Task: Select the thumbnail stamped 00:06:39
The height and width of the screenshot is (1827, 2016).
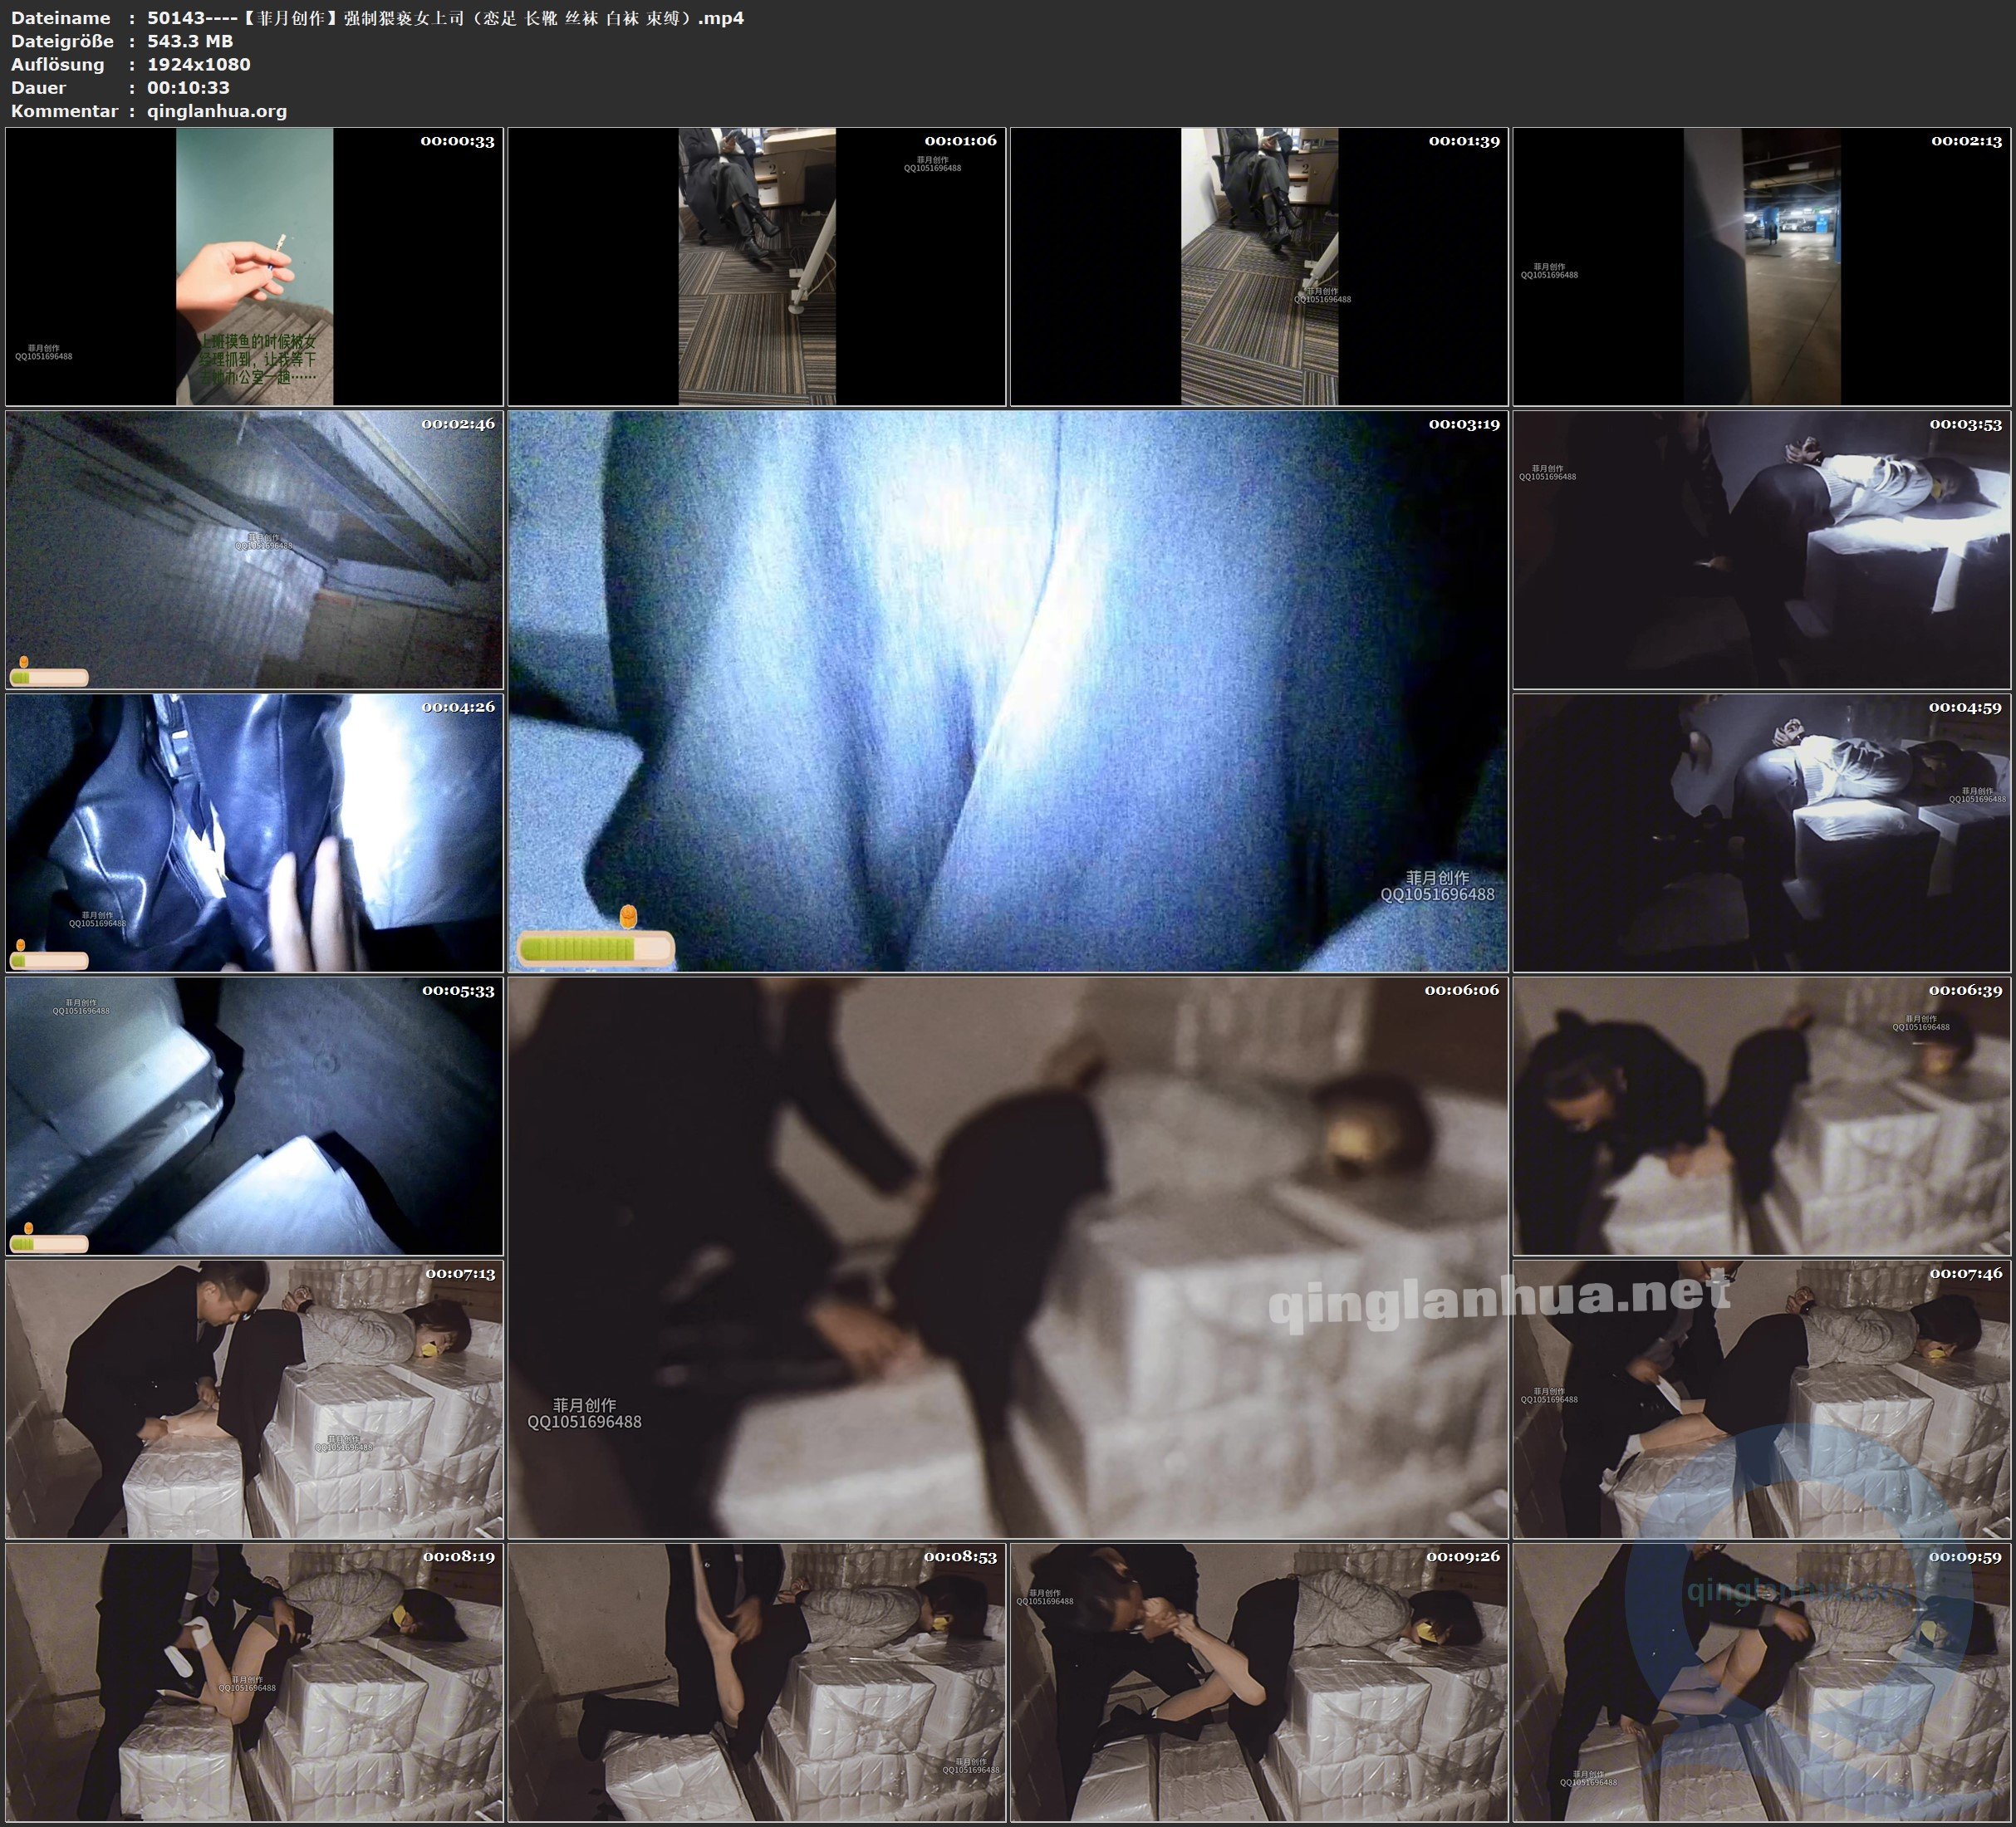Action: pyautogui.click(x=1761, y=1115)
